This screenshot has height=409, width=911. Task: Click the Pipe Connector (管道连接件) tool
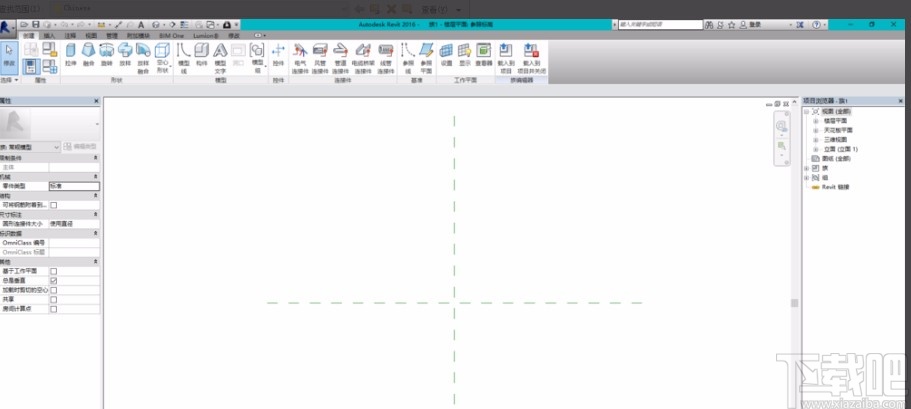click(x=340, y=58)
